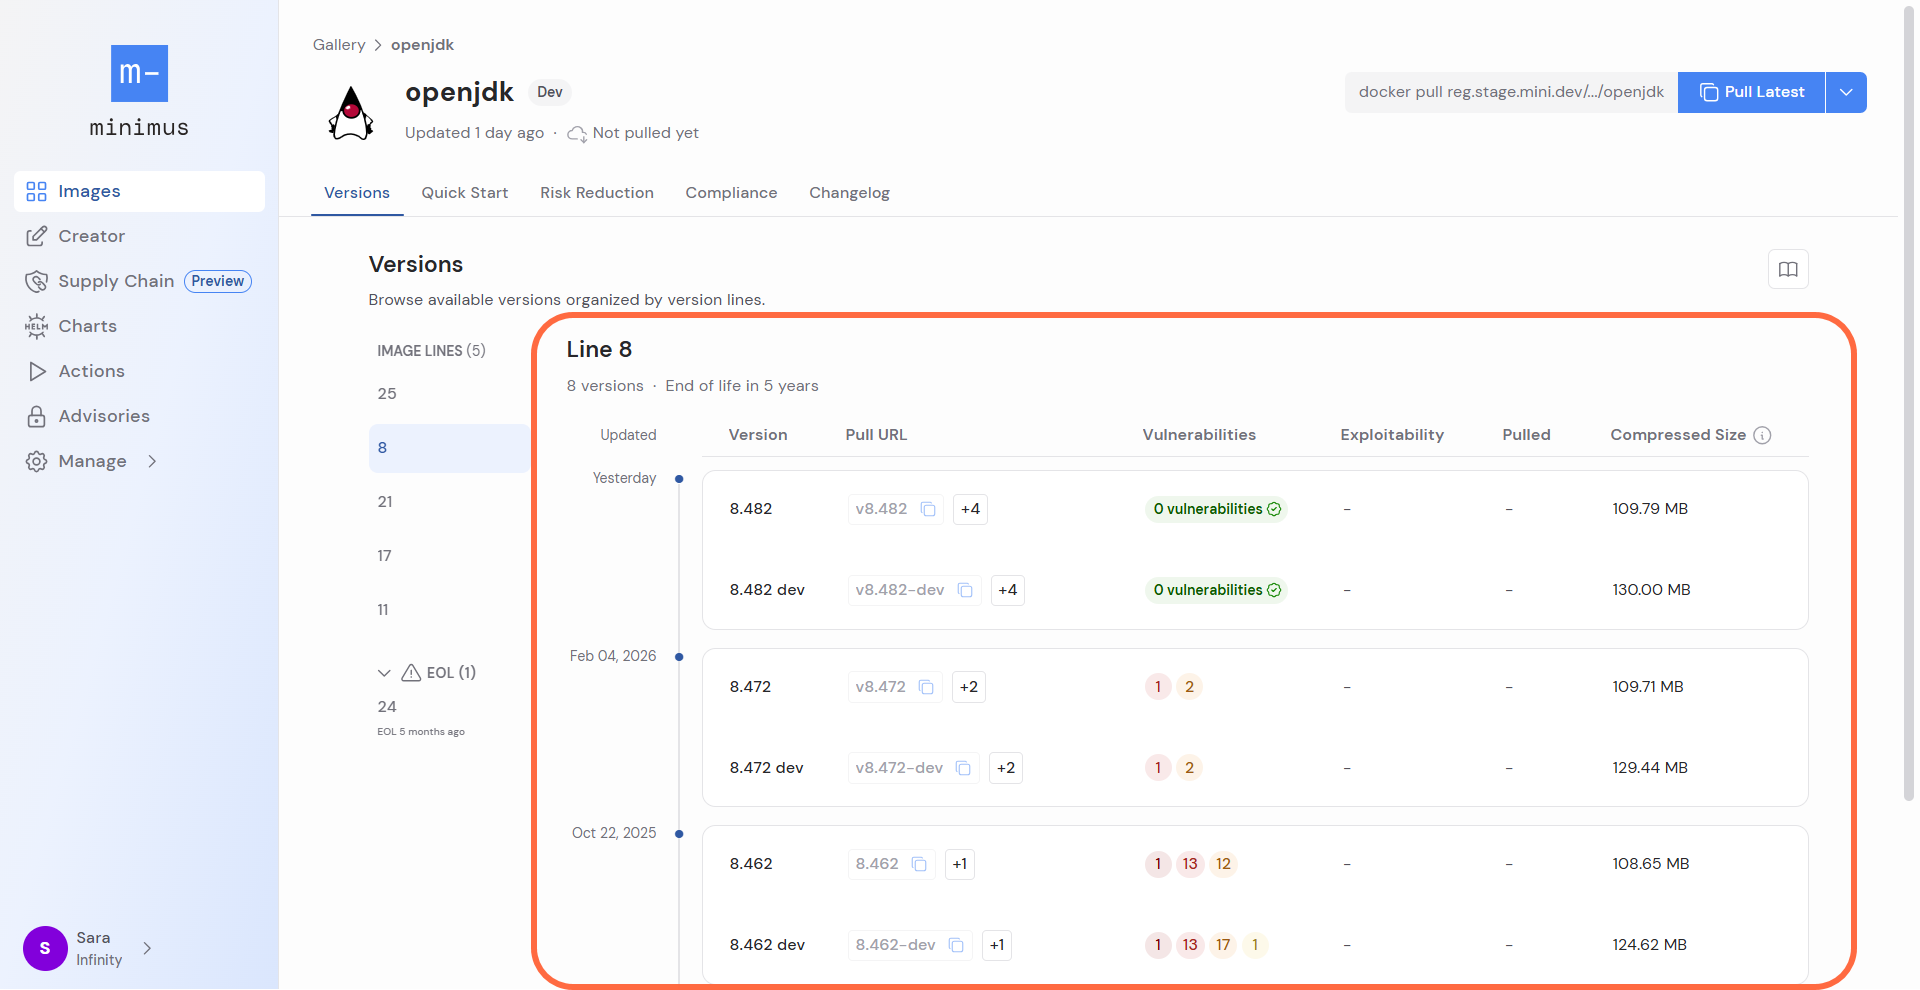The width and height of the screenshot is (1920, 990).
Task: Click the minimus logo icon
Action: click(x=139, y=73)
